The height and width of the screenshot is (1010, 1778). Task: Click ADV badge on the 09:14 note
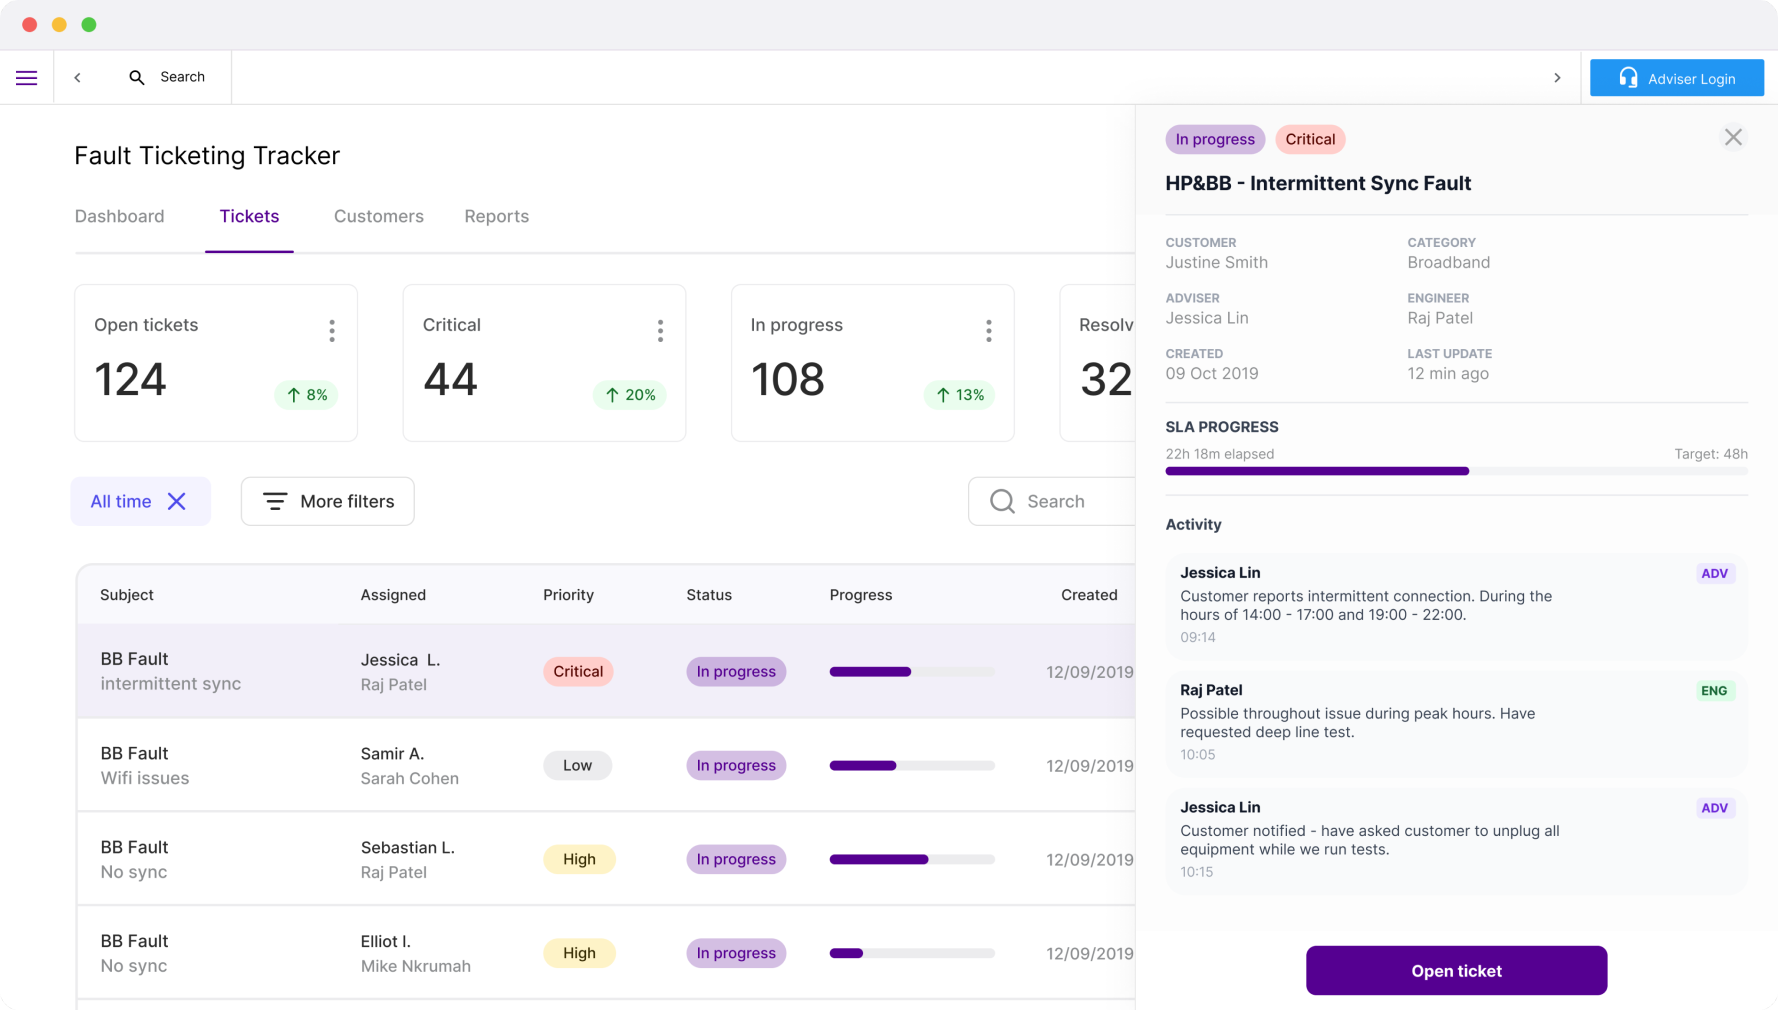pyautogui.click(x=1714, y=574)
